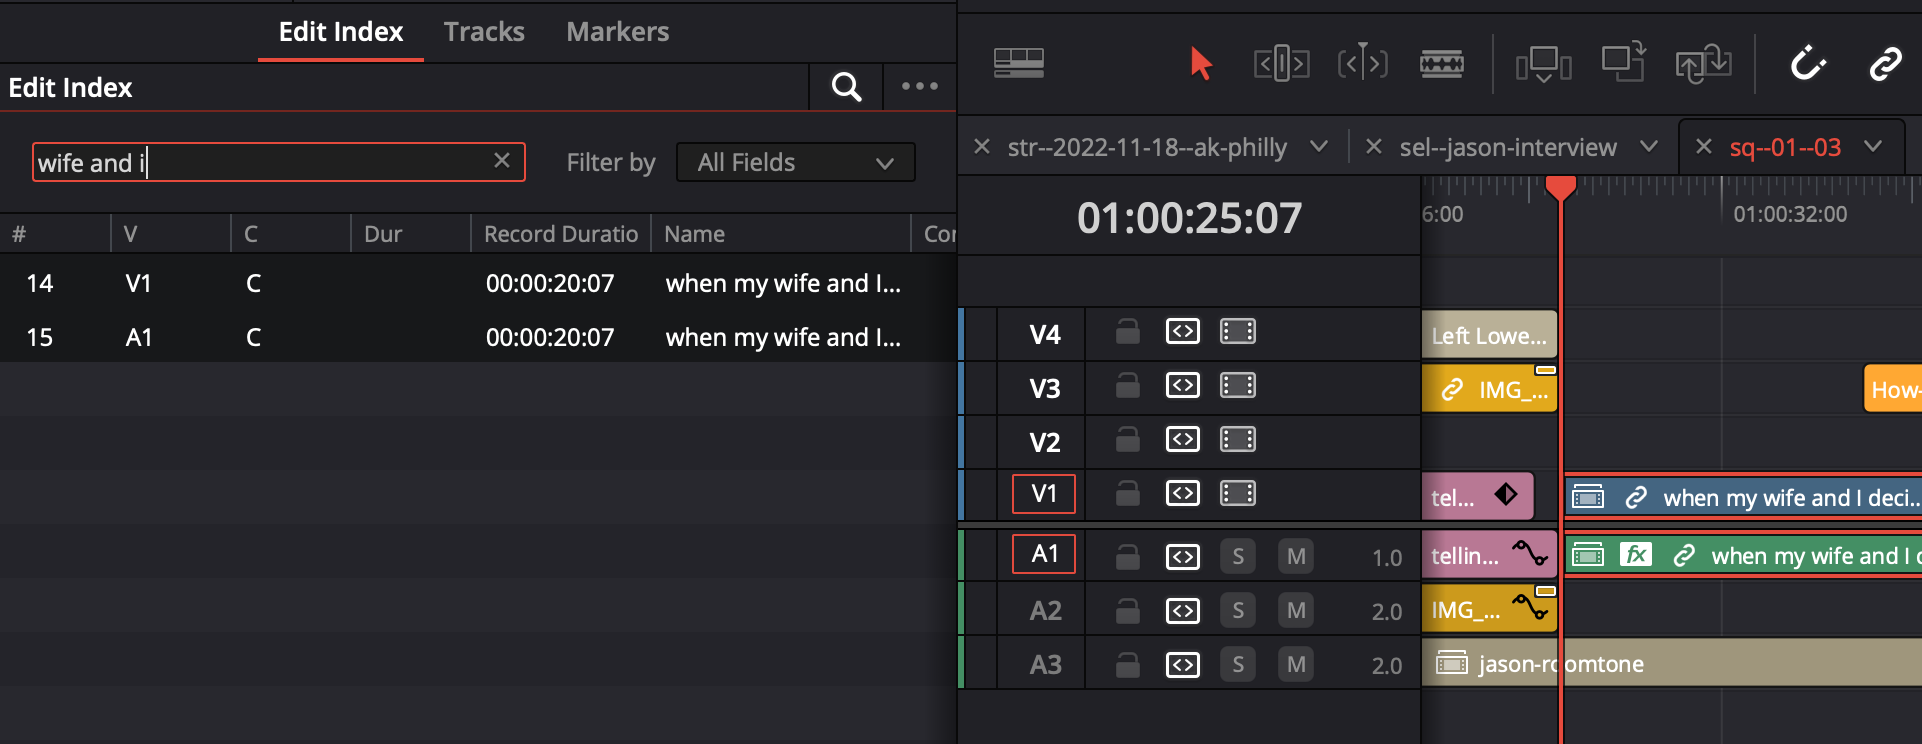Click the Replace Clip icon
The image size is (1922, 744).
[x=1703, y=62]
